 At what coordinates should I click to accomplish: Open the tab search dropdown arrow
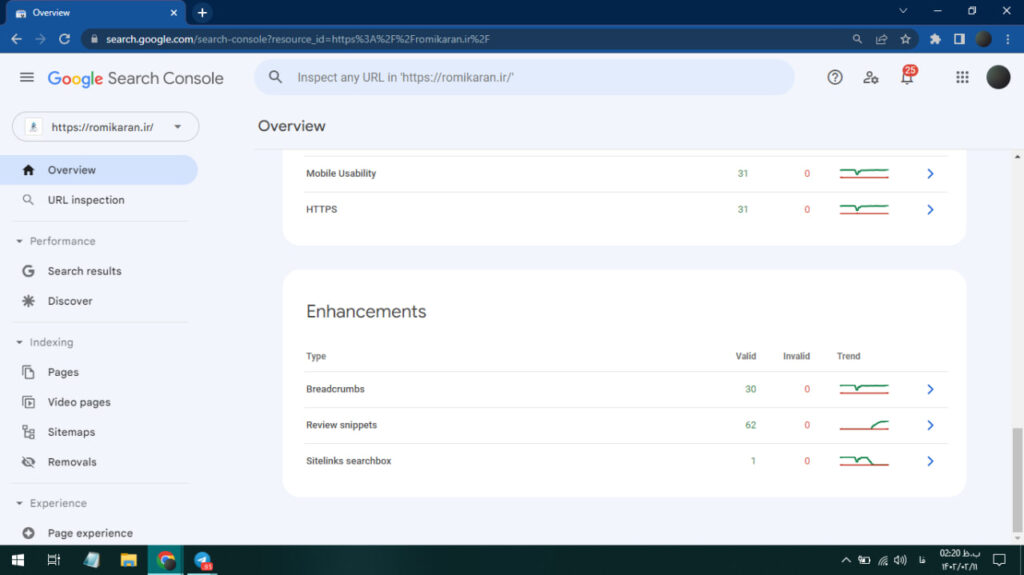coord(903,11)
